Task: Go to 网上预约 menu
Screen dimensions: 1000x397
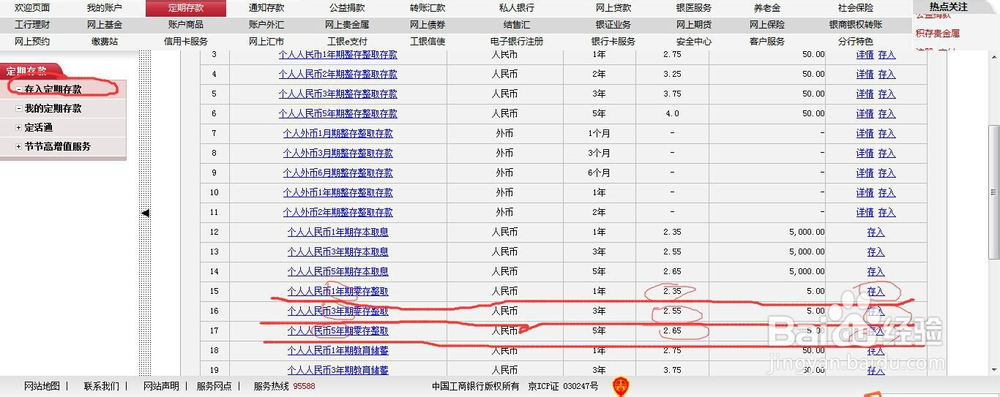Action: (x=32, y=41)
